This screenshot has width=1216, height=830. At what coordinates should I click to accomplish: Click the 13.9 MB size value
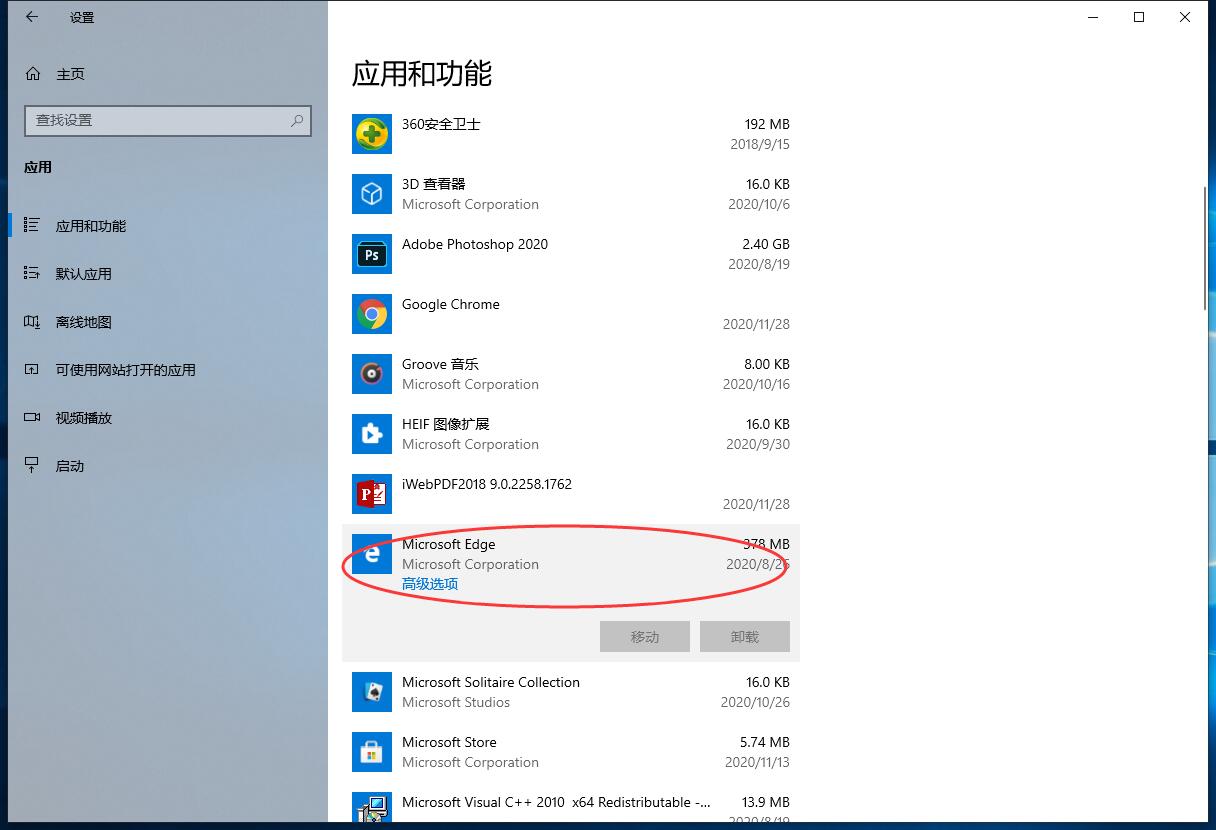[x=767, y=802]
